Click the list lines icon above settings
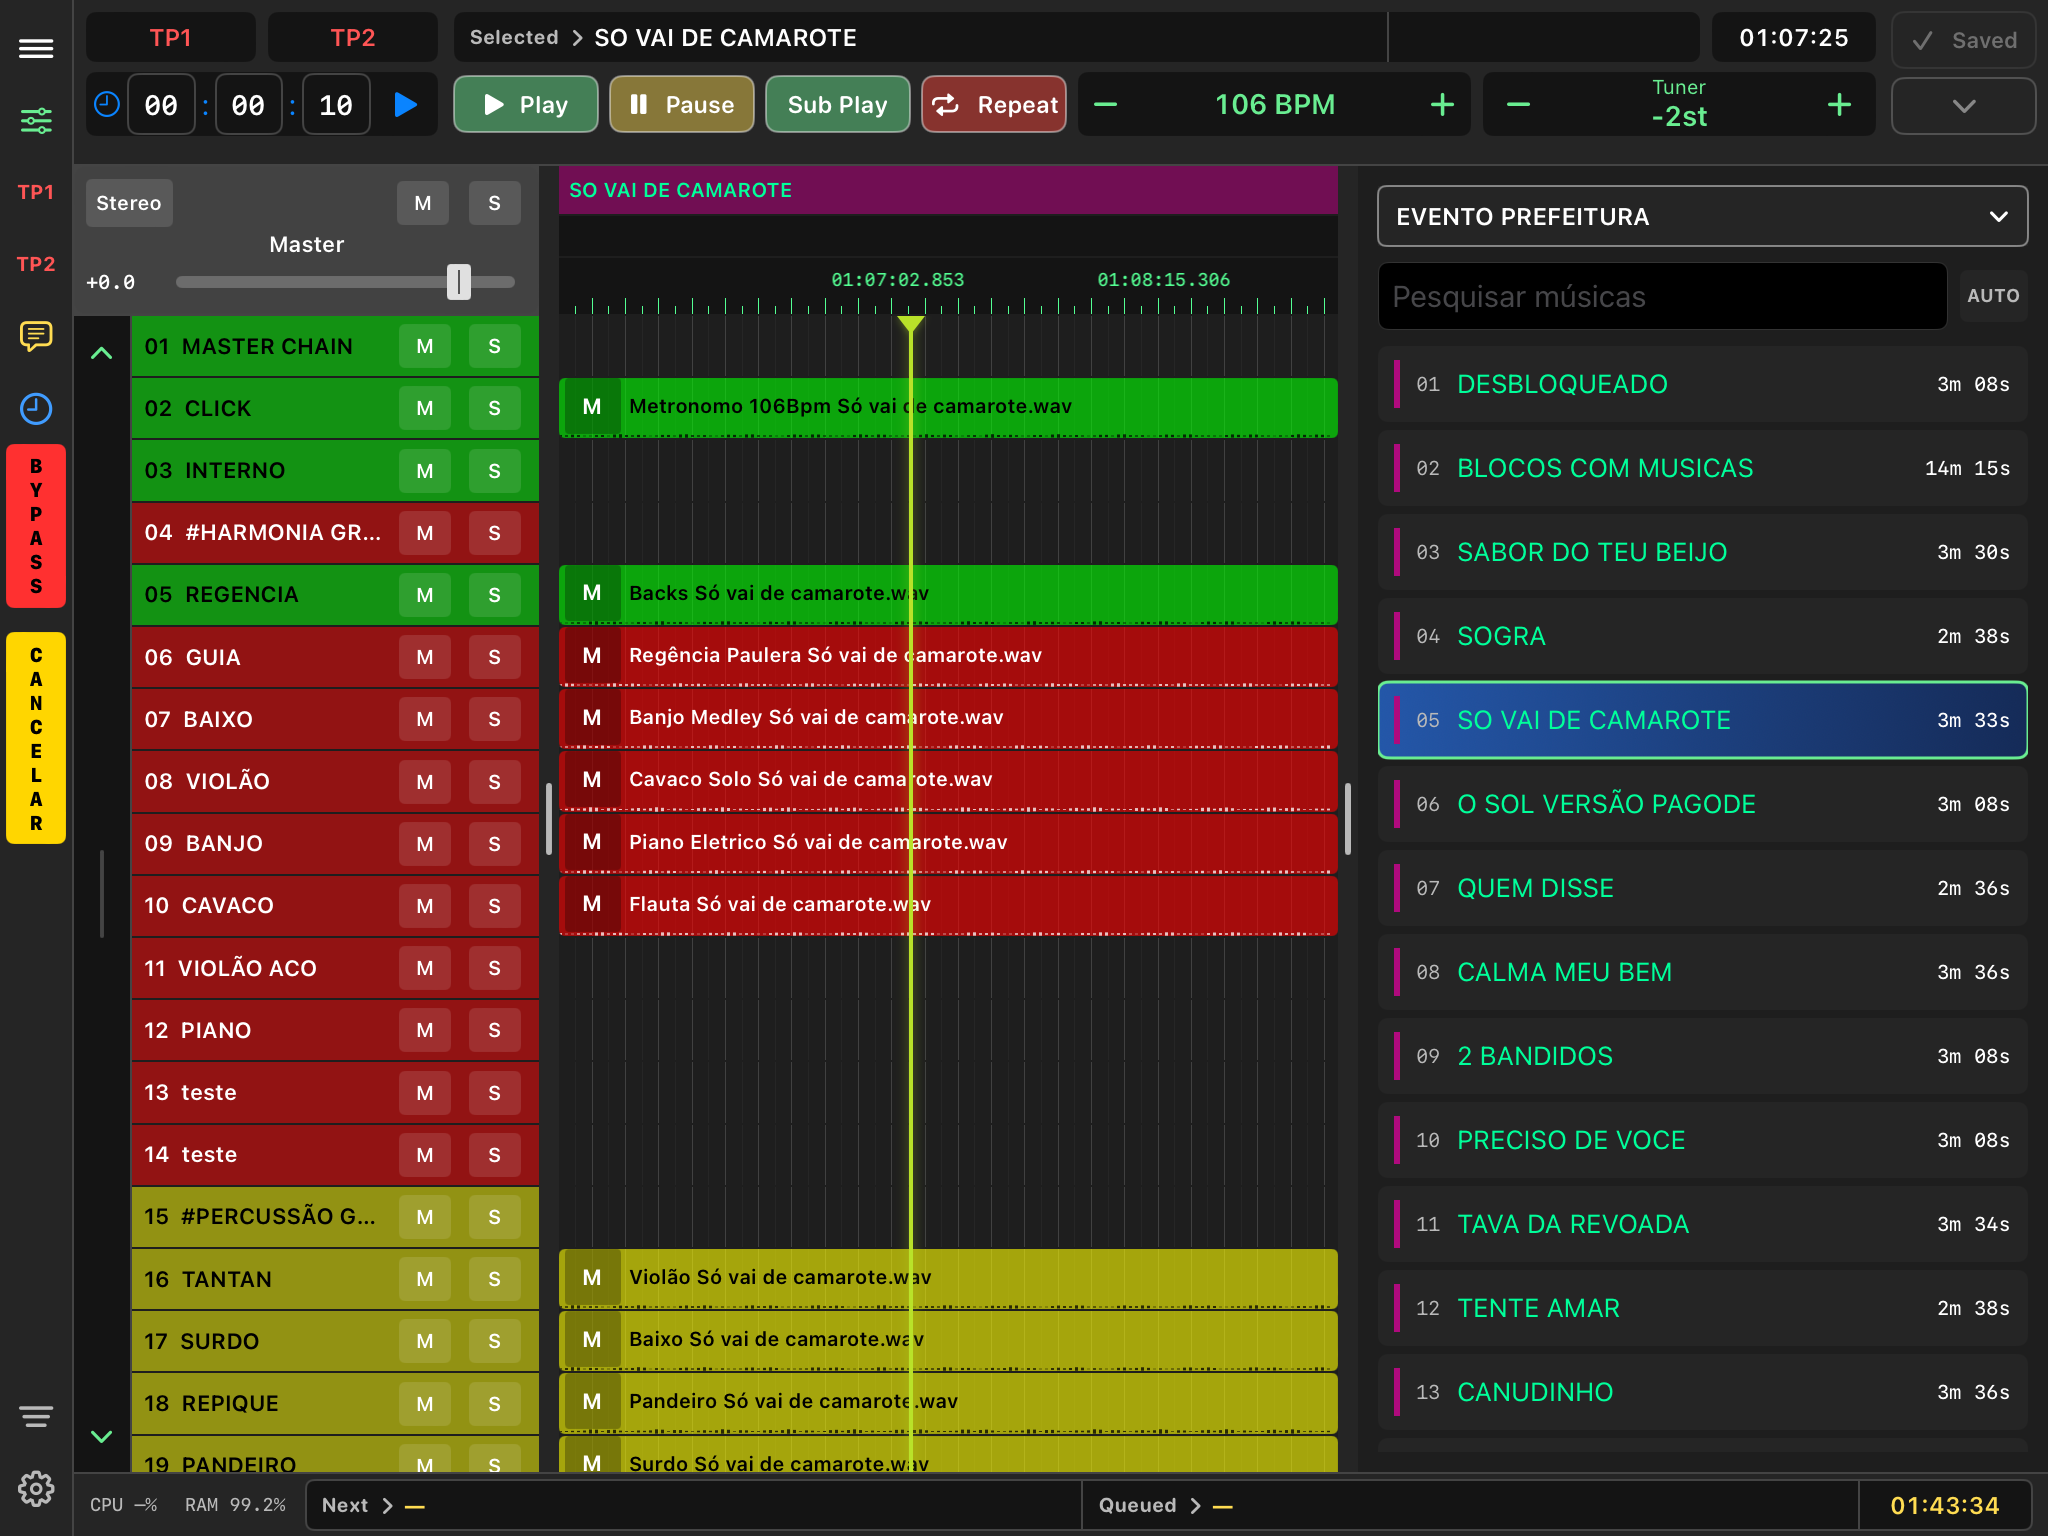Viewport: 2048px width, 1536px height. click(36, 1416)
